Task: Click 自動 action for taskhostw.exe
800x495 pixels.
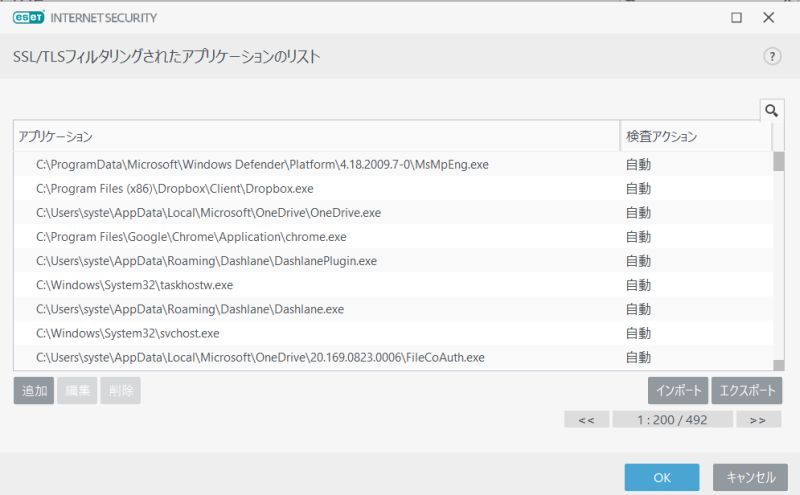Action: (638, 285)
